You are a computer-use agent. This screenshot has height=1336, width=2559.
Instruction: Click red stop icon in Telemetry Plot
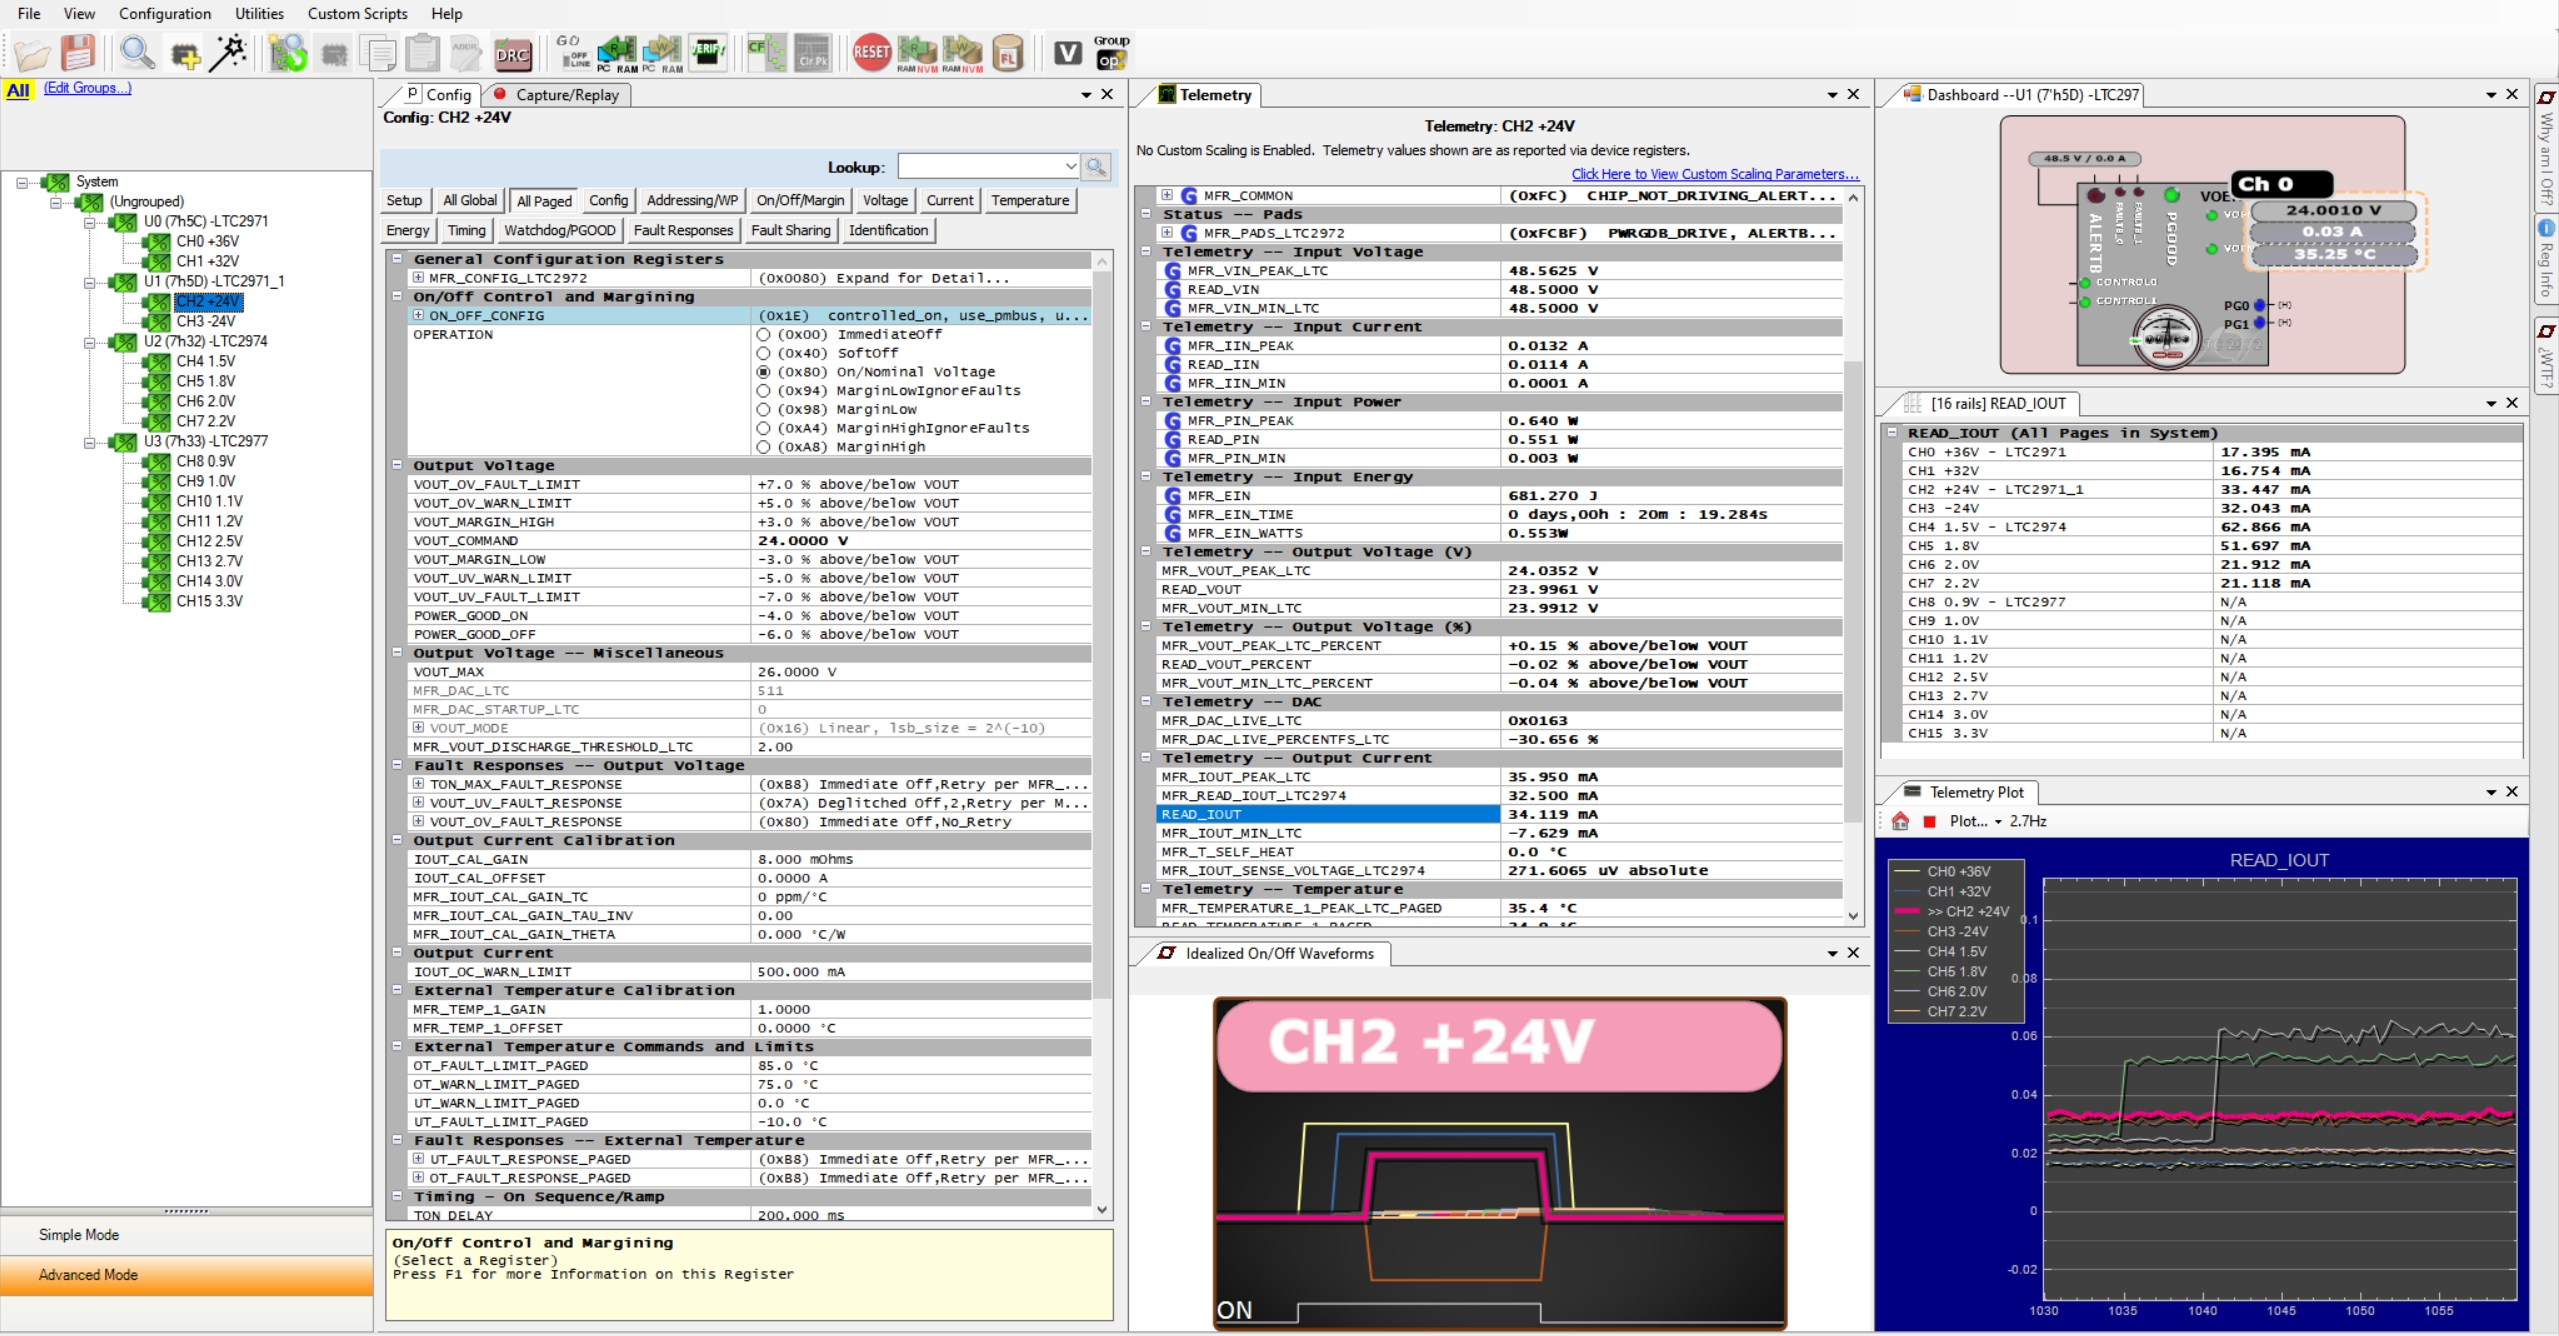tap(1930, 822)
